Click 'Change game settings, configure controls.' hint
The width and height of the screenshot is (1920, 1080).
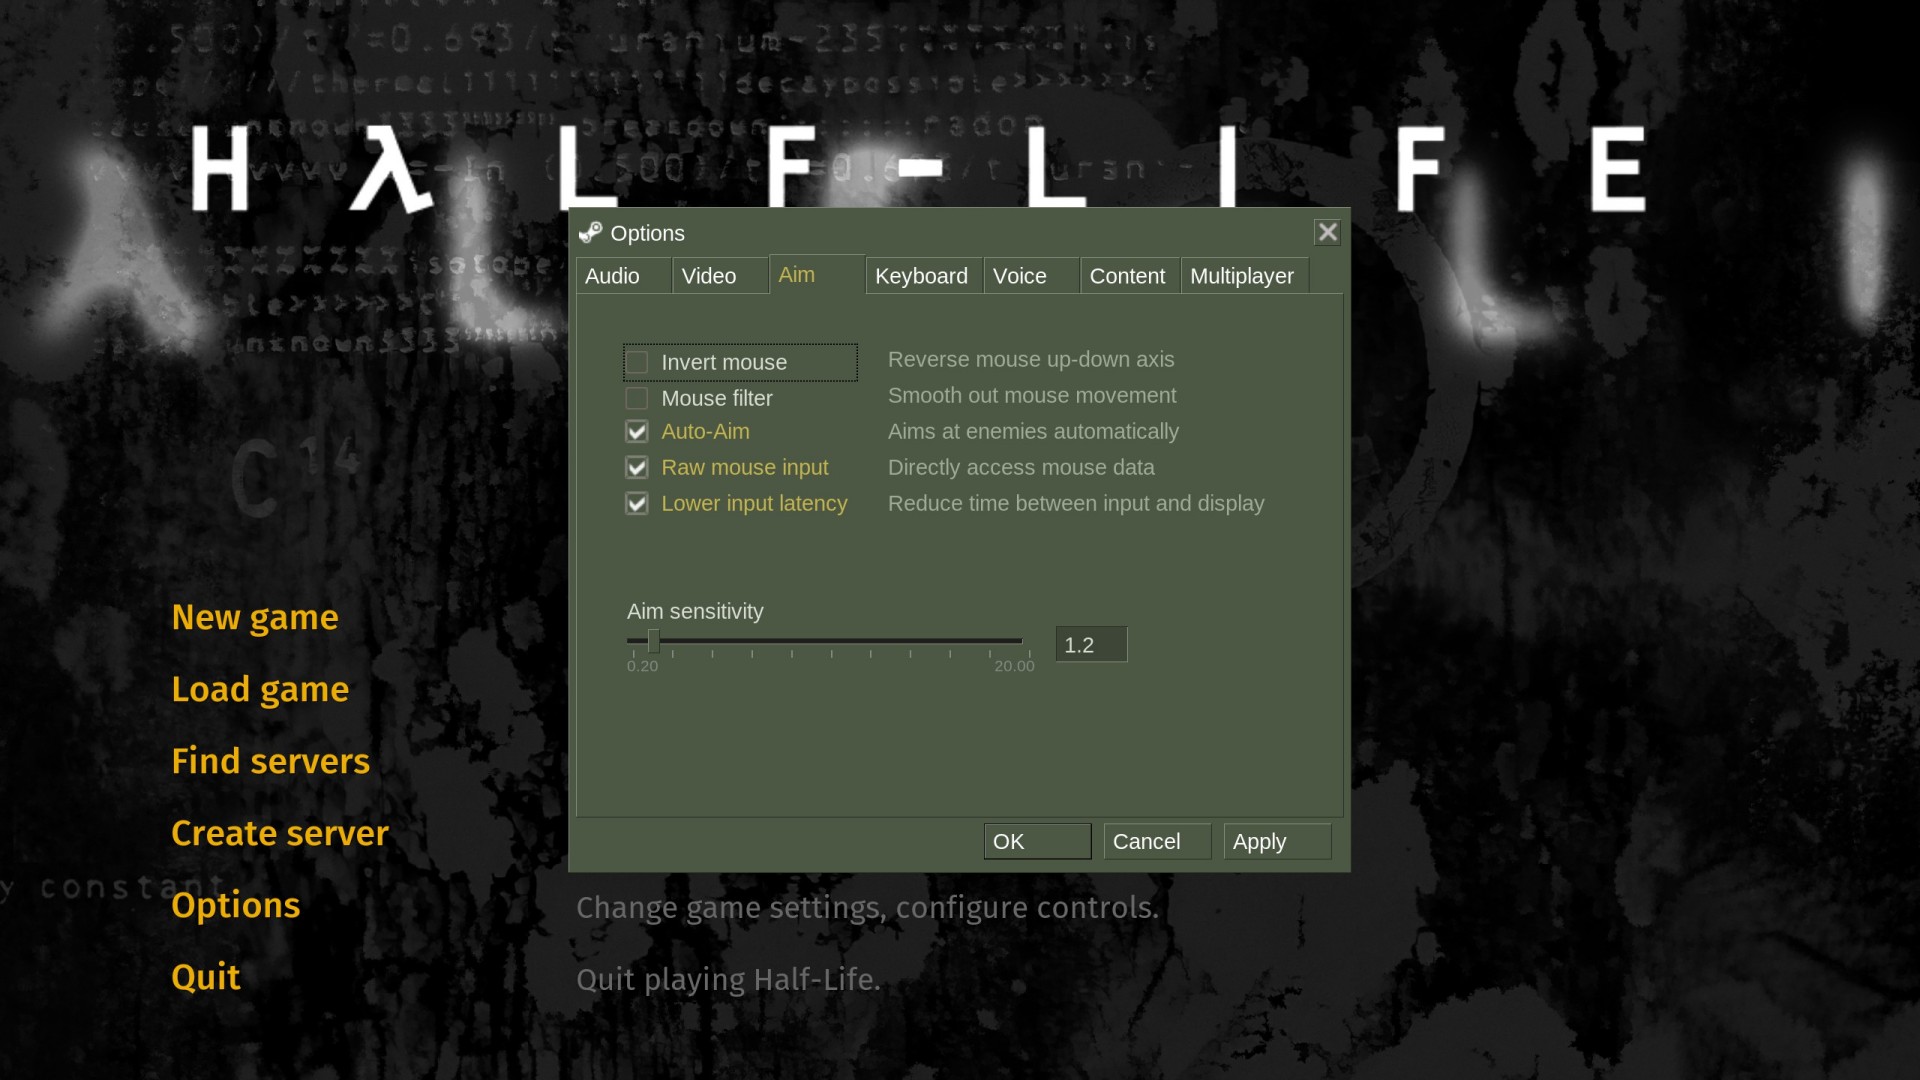coord(867,907)
